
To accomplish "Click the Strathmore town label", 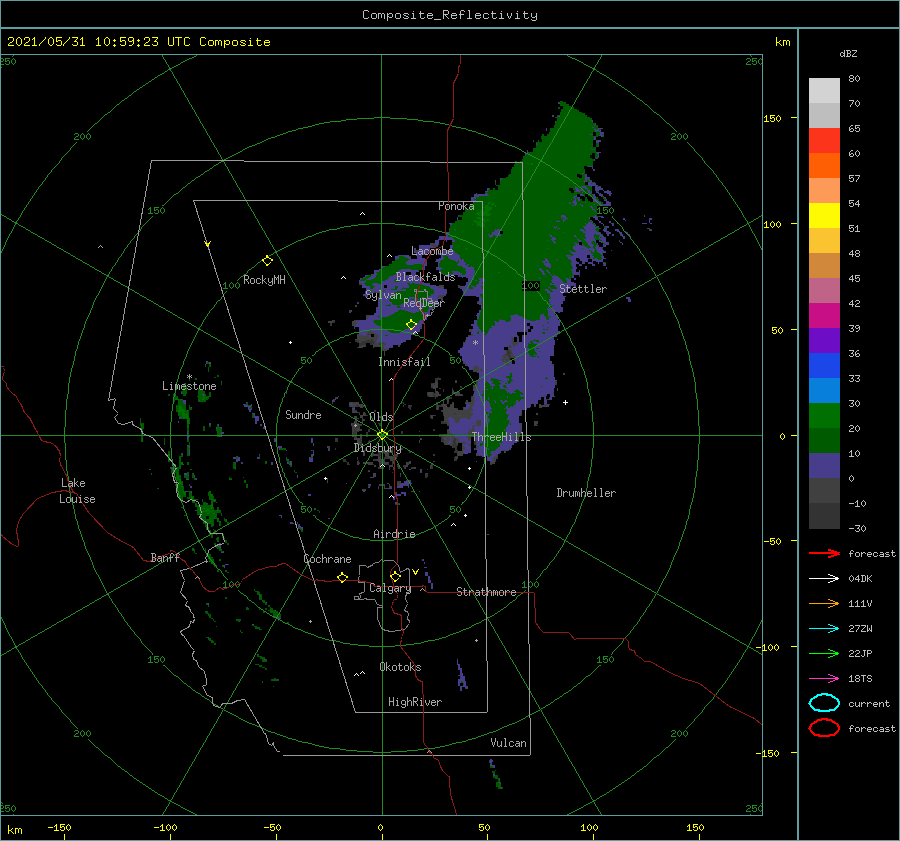I will [486, 592].
